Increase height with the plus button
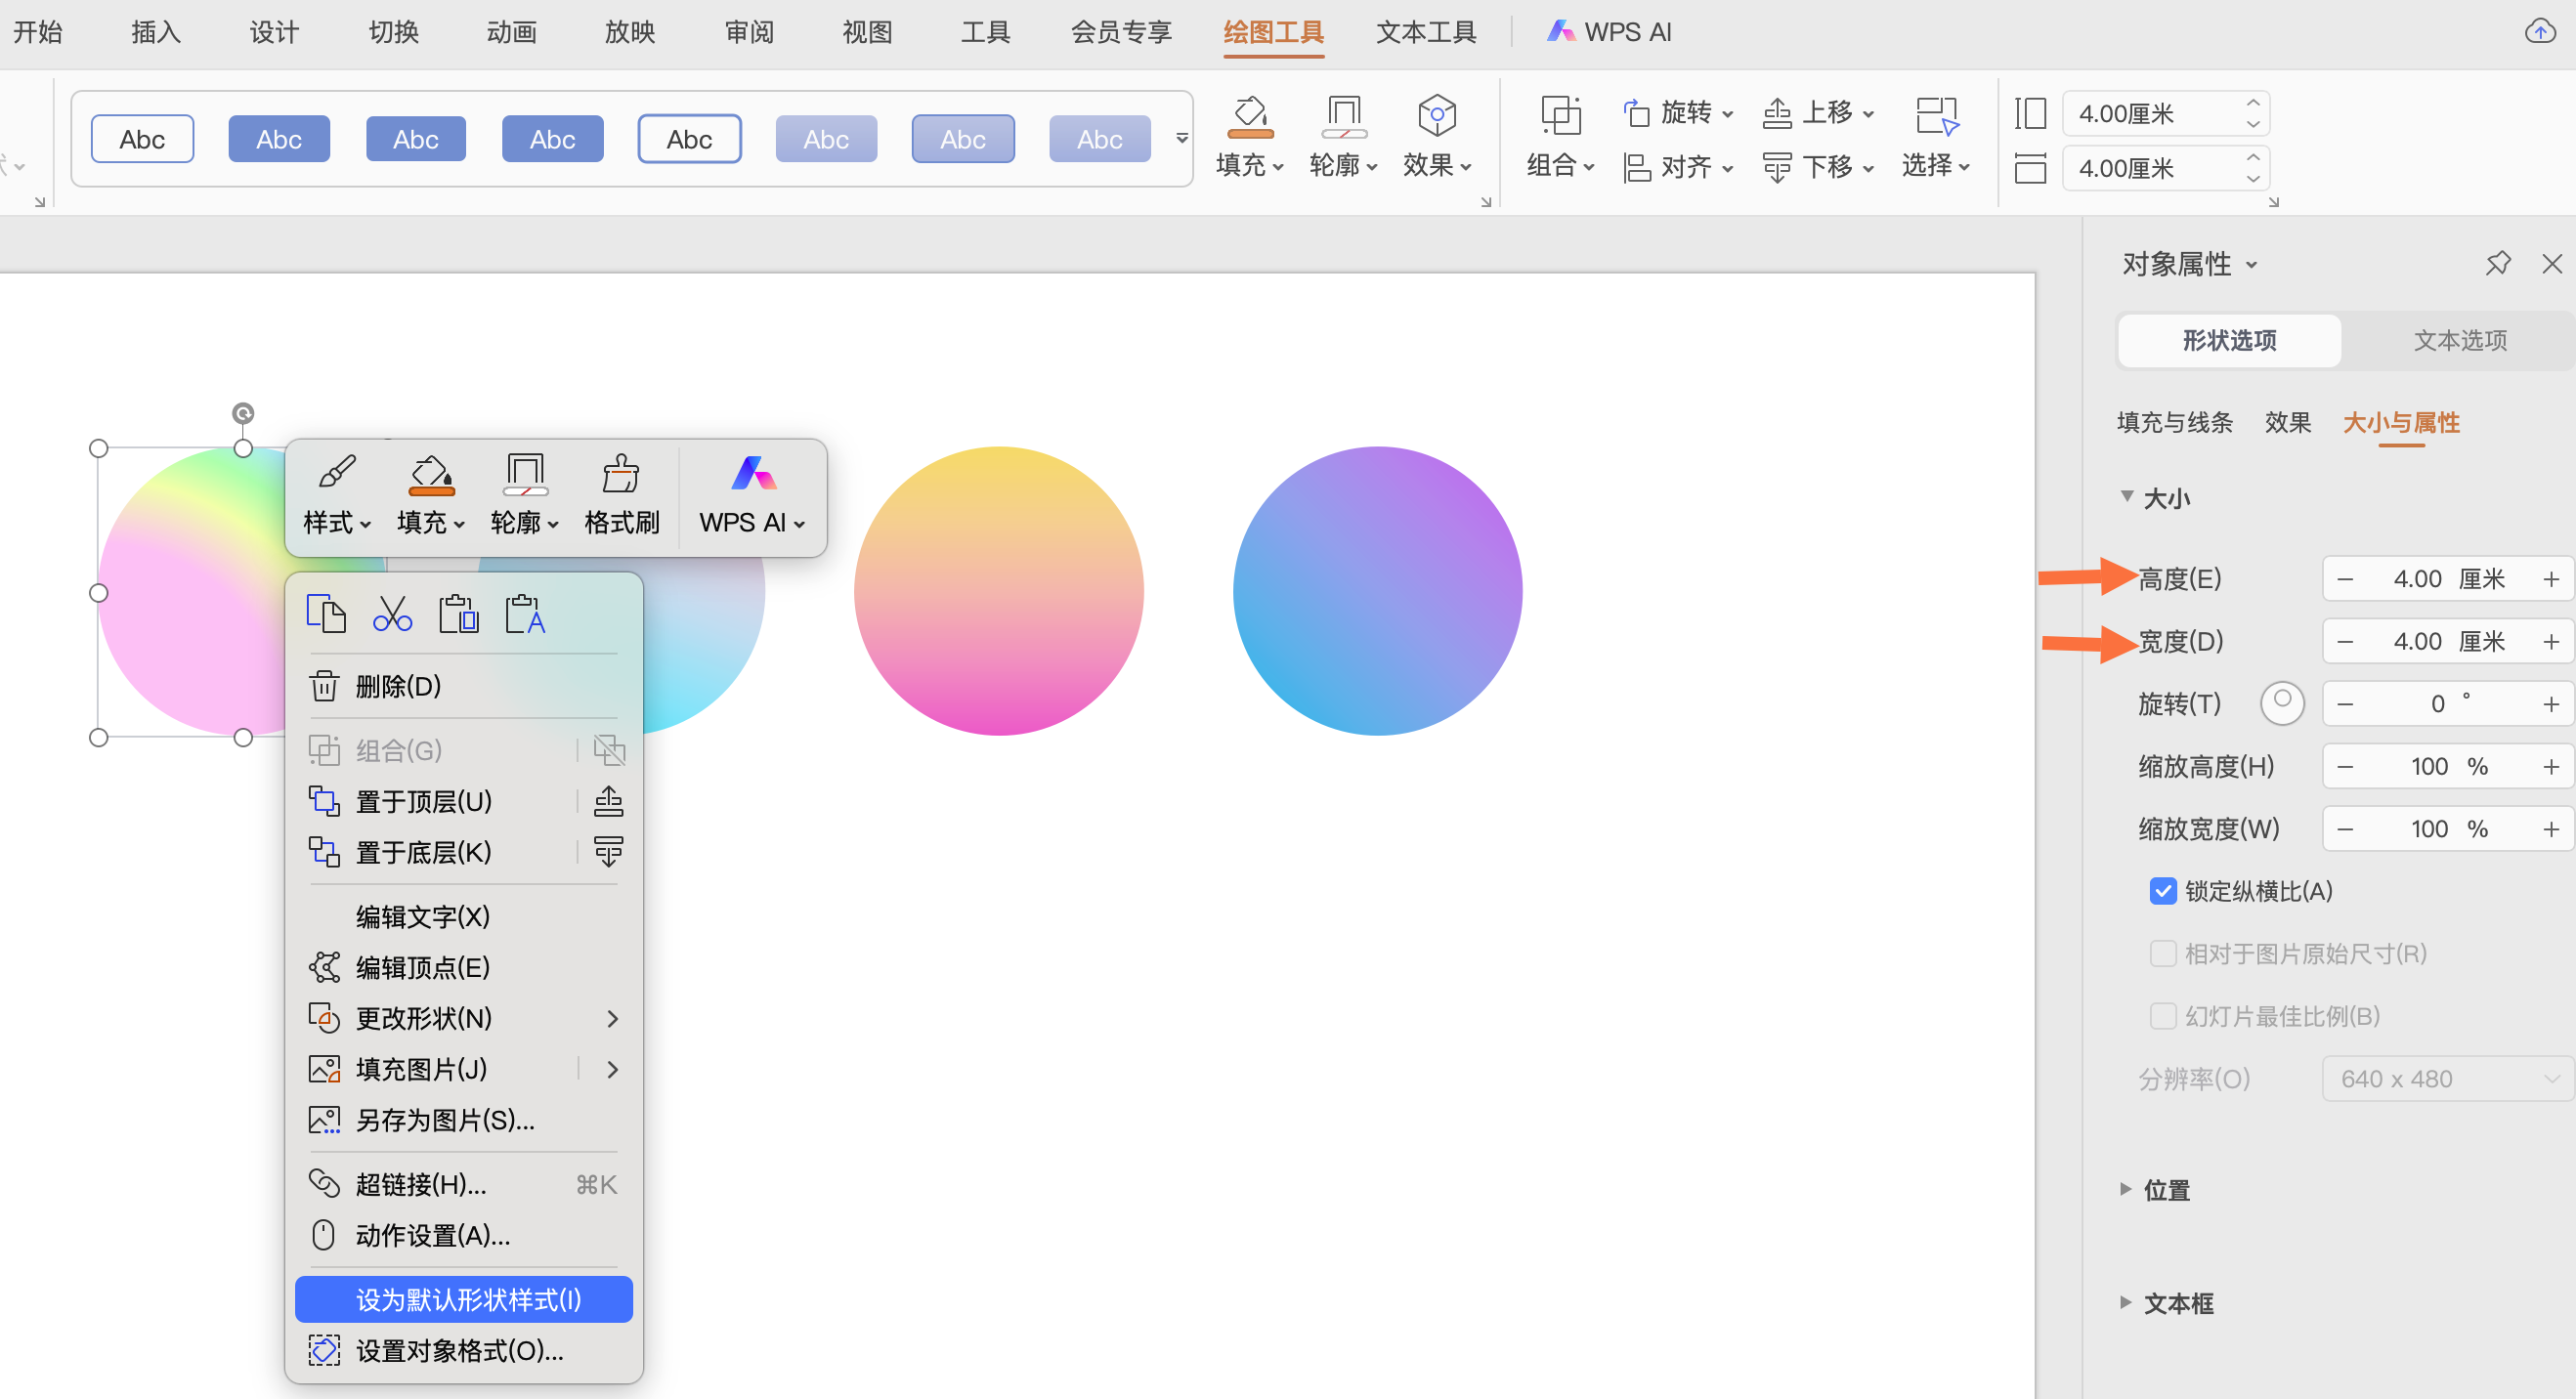This screenshot has width=2576, height=1399. (x=2550, y=579)
